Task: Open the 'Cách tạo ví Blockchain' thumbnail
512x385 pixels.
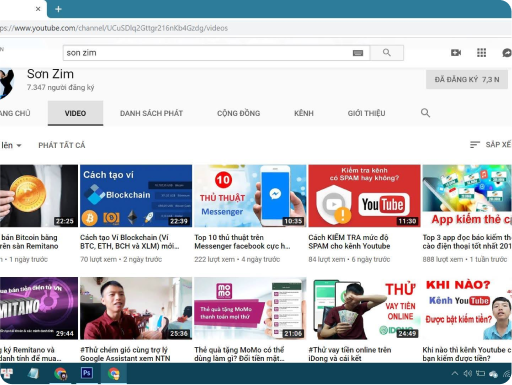Action: [136, 196]
